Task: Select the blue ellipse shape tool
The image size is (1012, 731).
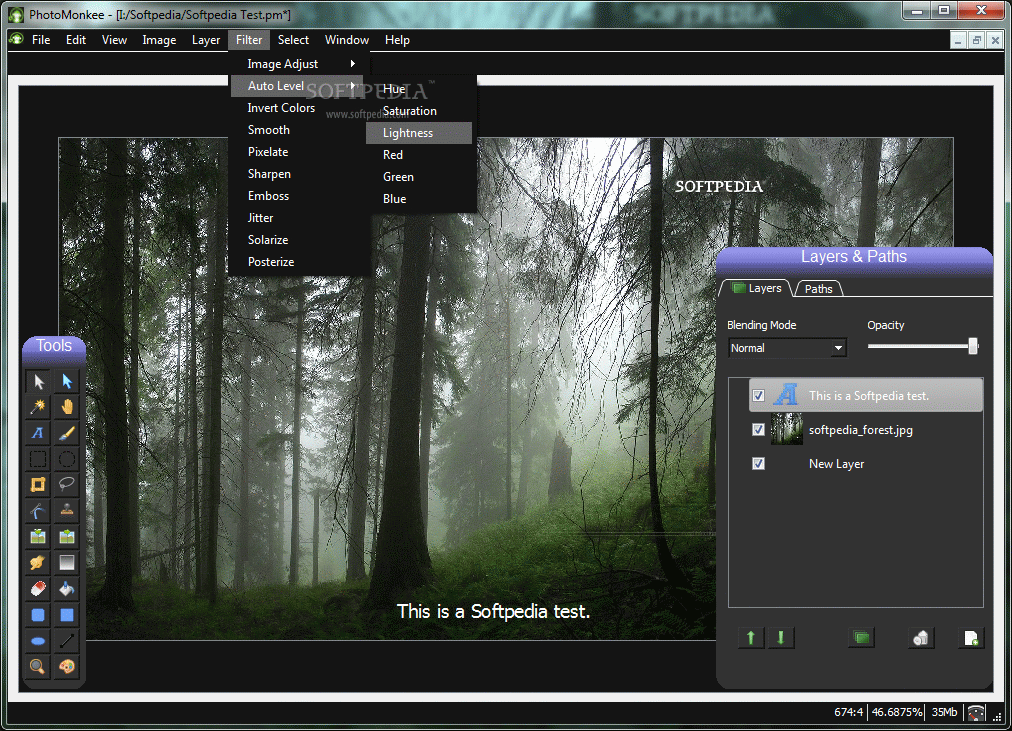Action: point(38,641)
